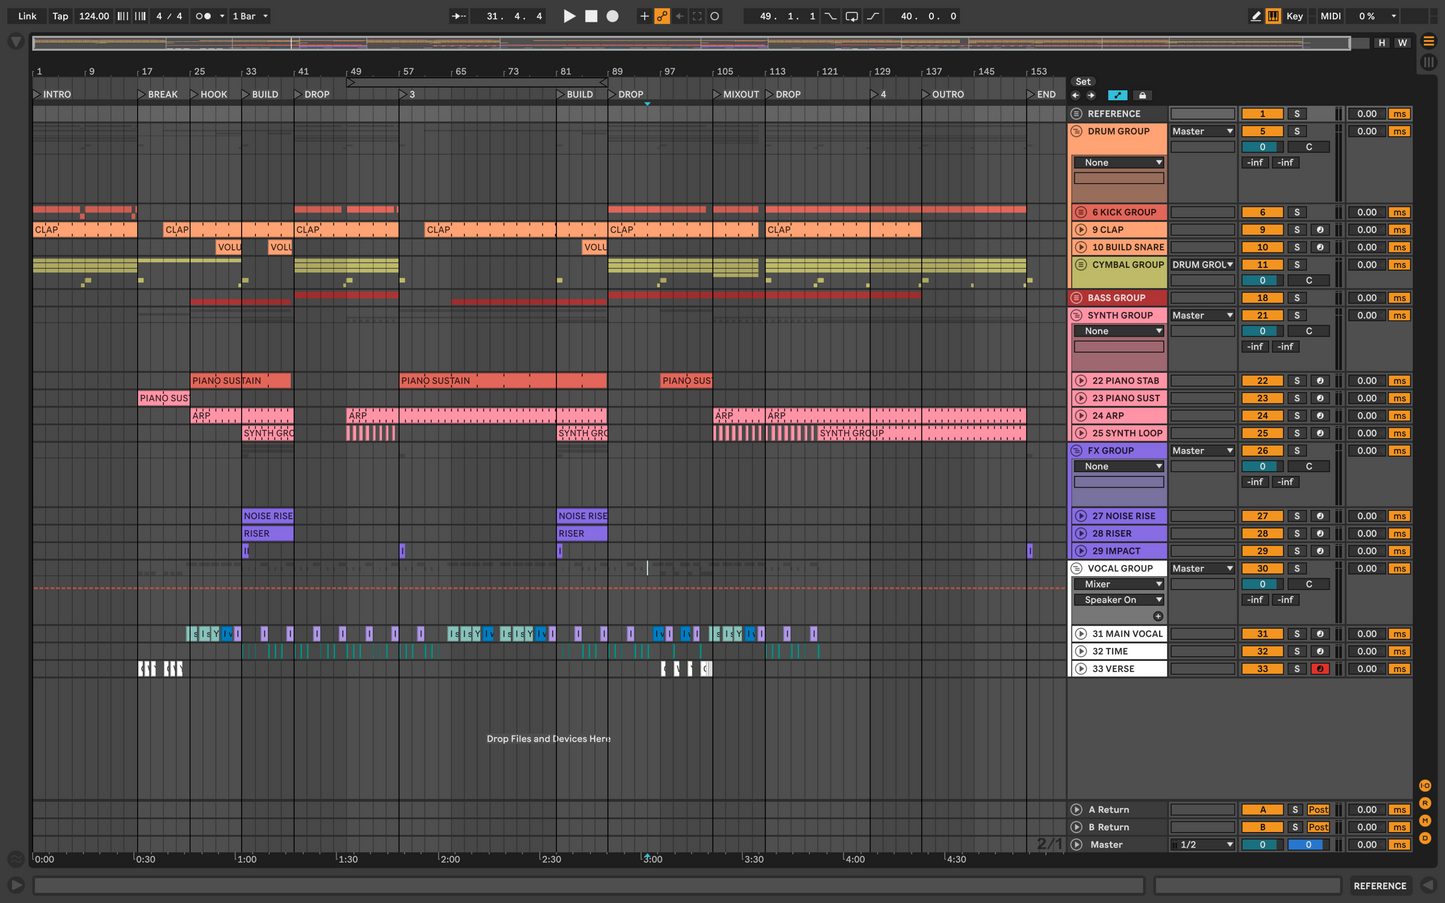Viewport: 1445px width, 903px height.
Task: Open the Key map mode
Action: pos(1295,16)
